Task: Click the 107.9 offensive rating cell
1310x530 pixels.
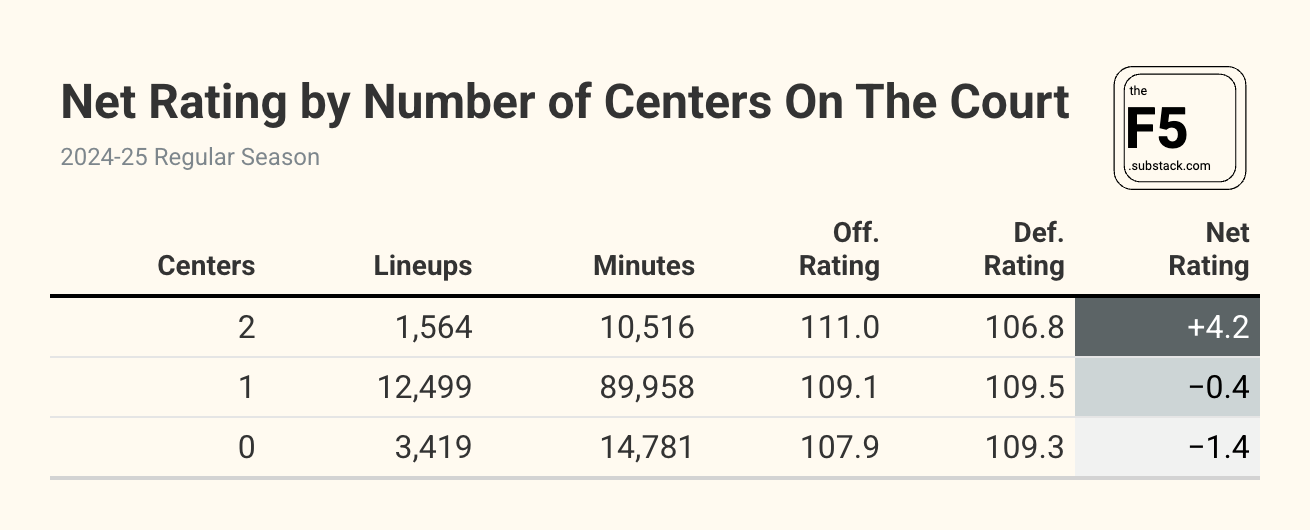Action: [x=840, y=448]
